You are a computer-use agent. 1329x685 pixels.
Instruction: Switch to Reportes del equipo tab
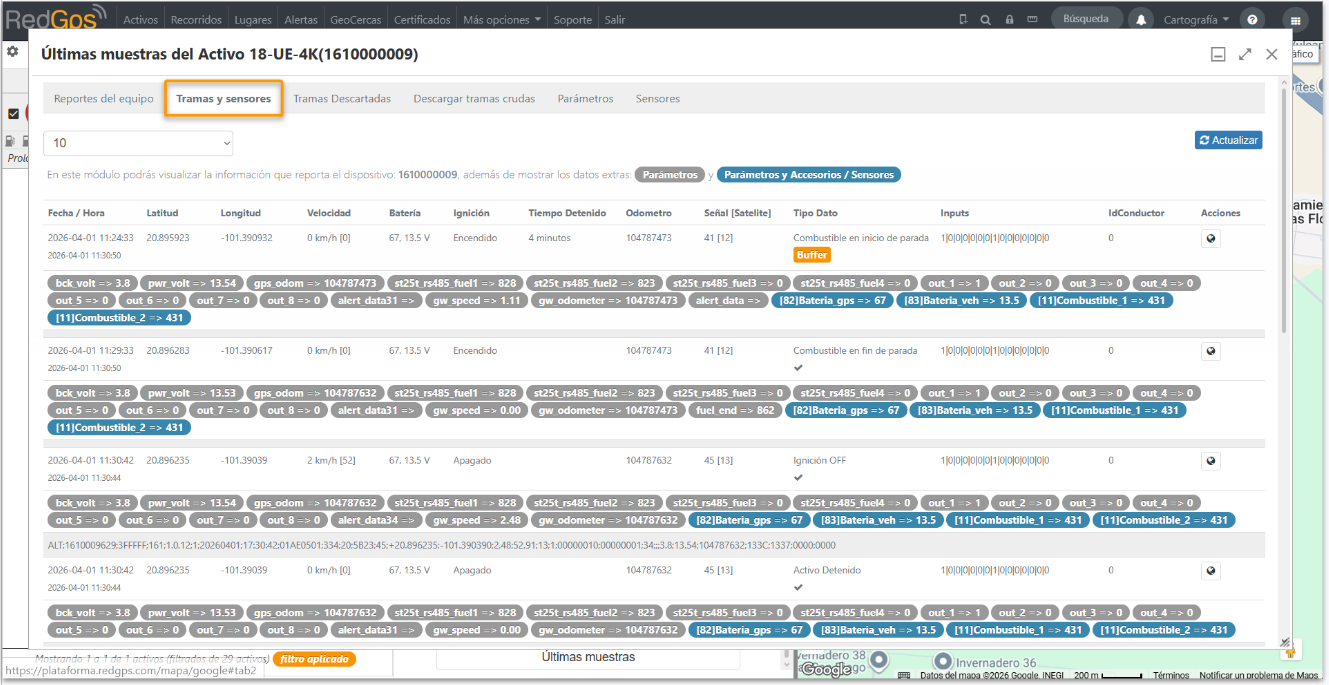[x=104, y=99]
